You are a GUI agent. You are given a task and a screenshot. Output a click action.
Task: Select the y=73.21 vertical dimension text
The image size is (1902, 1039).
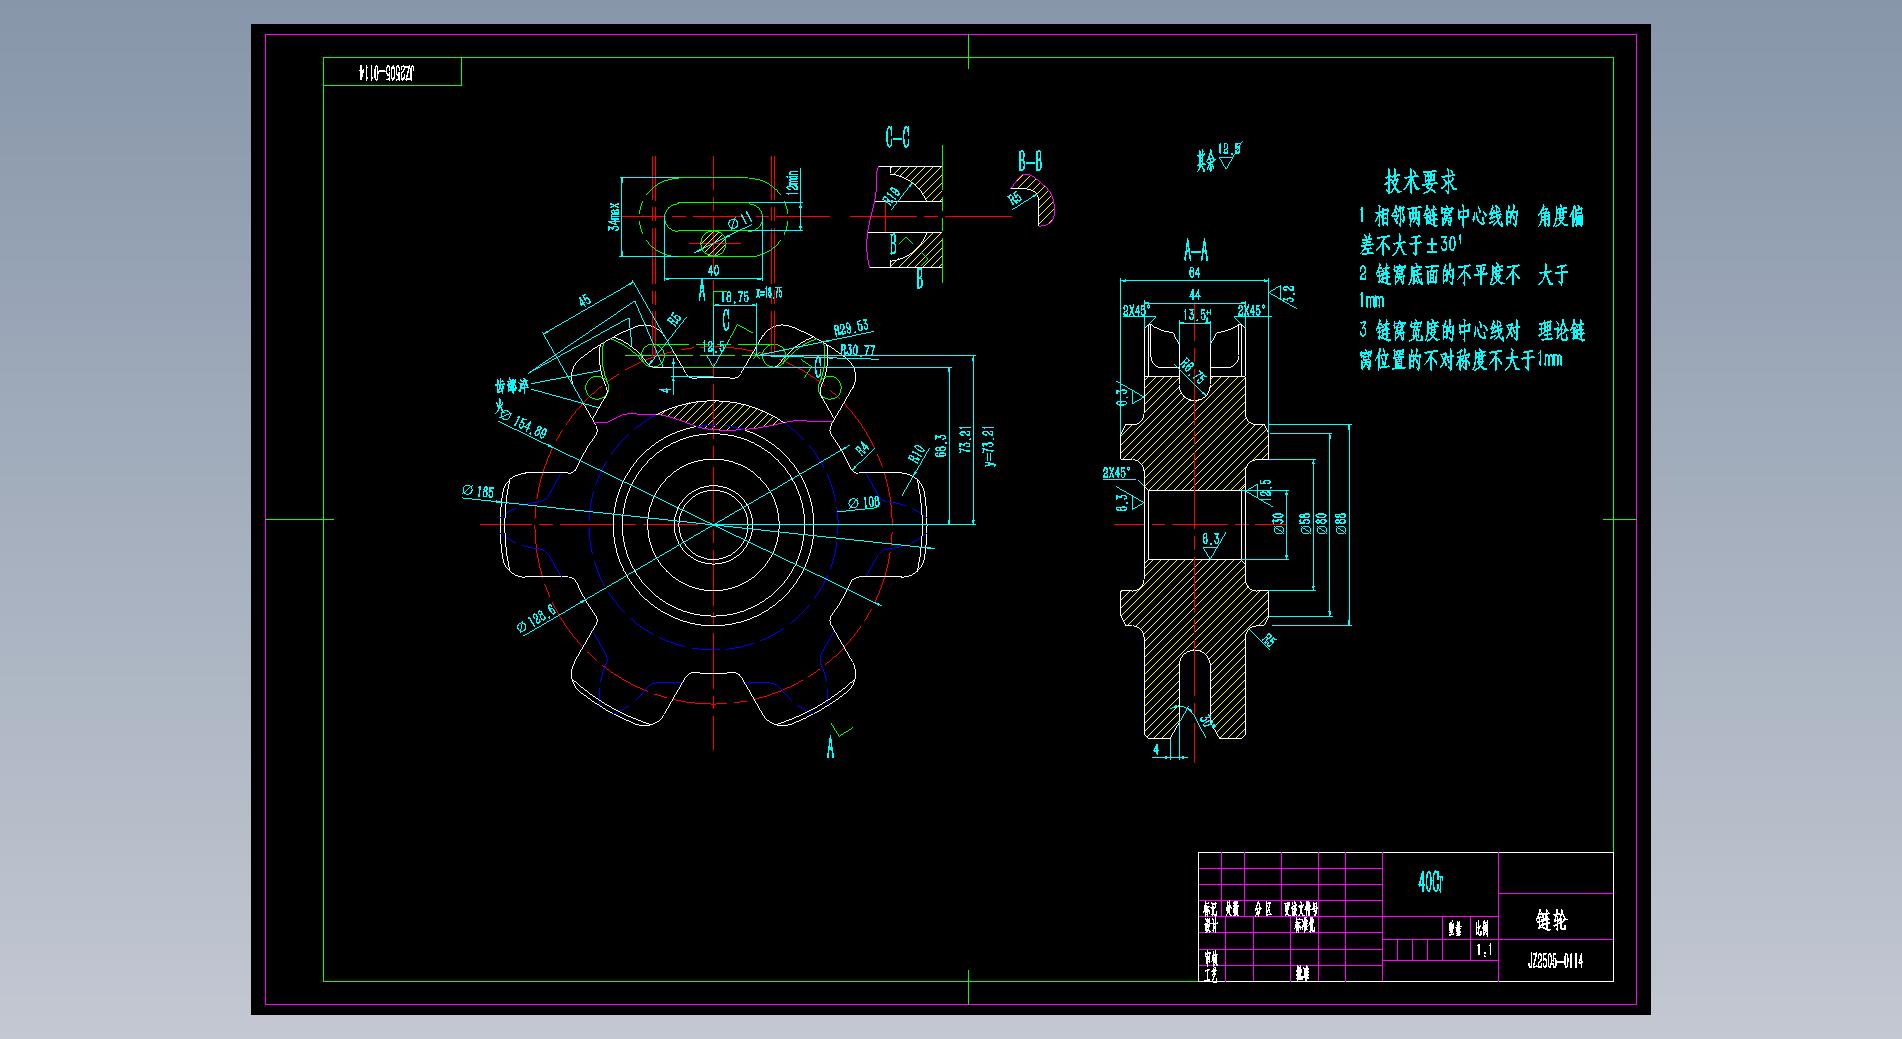point(989,446)
